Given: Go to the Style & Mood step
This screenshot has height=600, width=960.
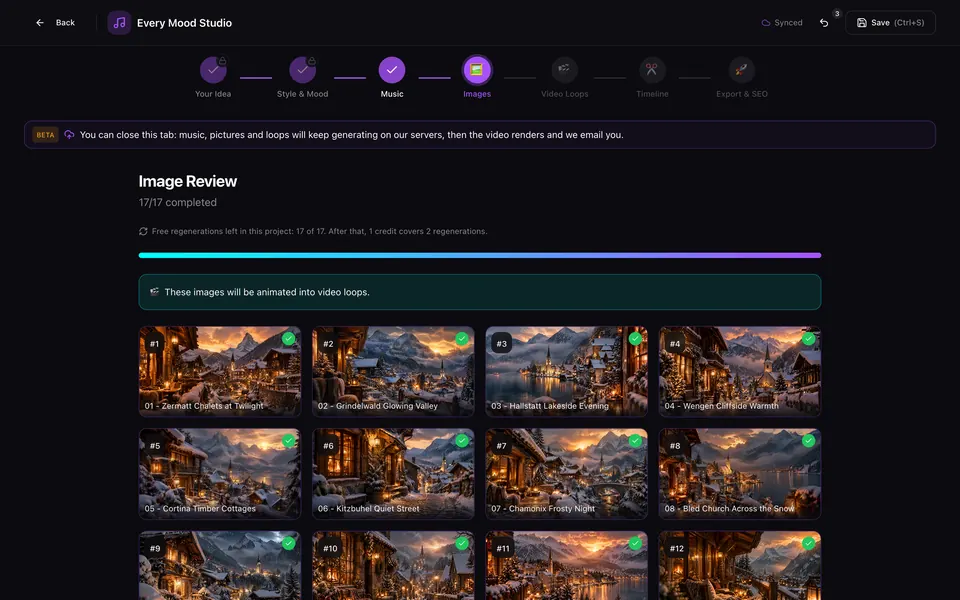Looking at the screenshot, I should click(302, 70).
